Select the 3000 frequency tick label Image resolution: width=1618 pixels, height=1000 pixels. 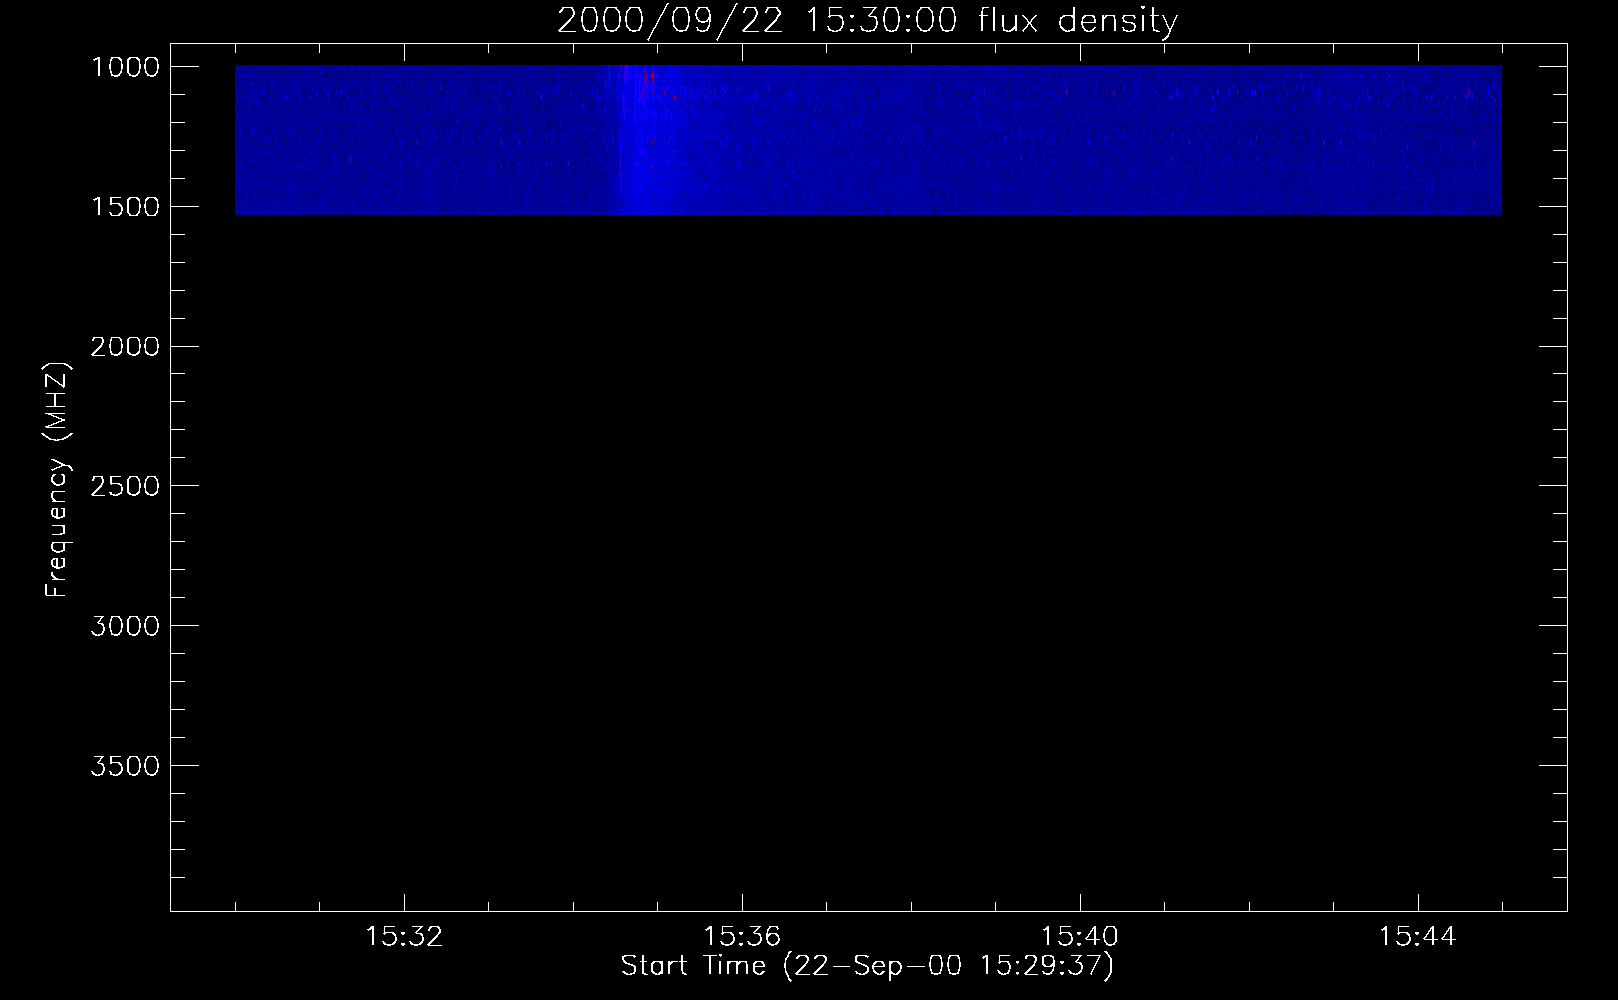point(125,627)
